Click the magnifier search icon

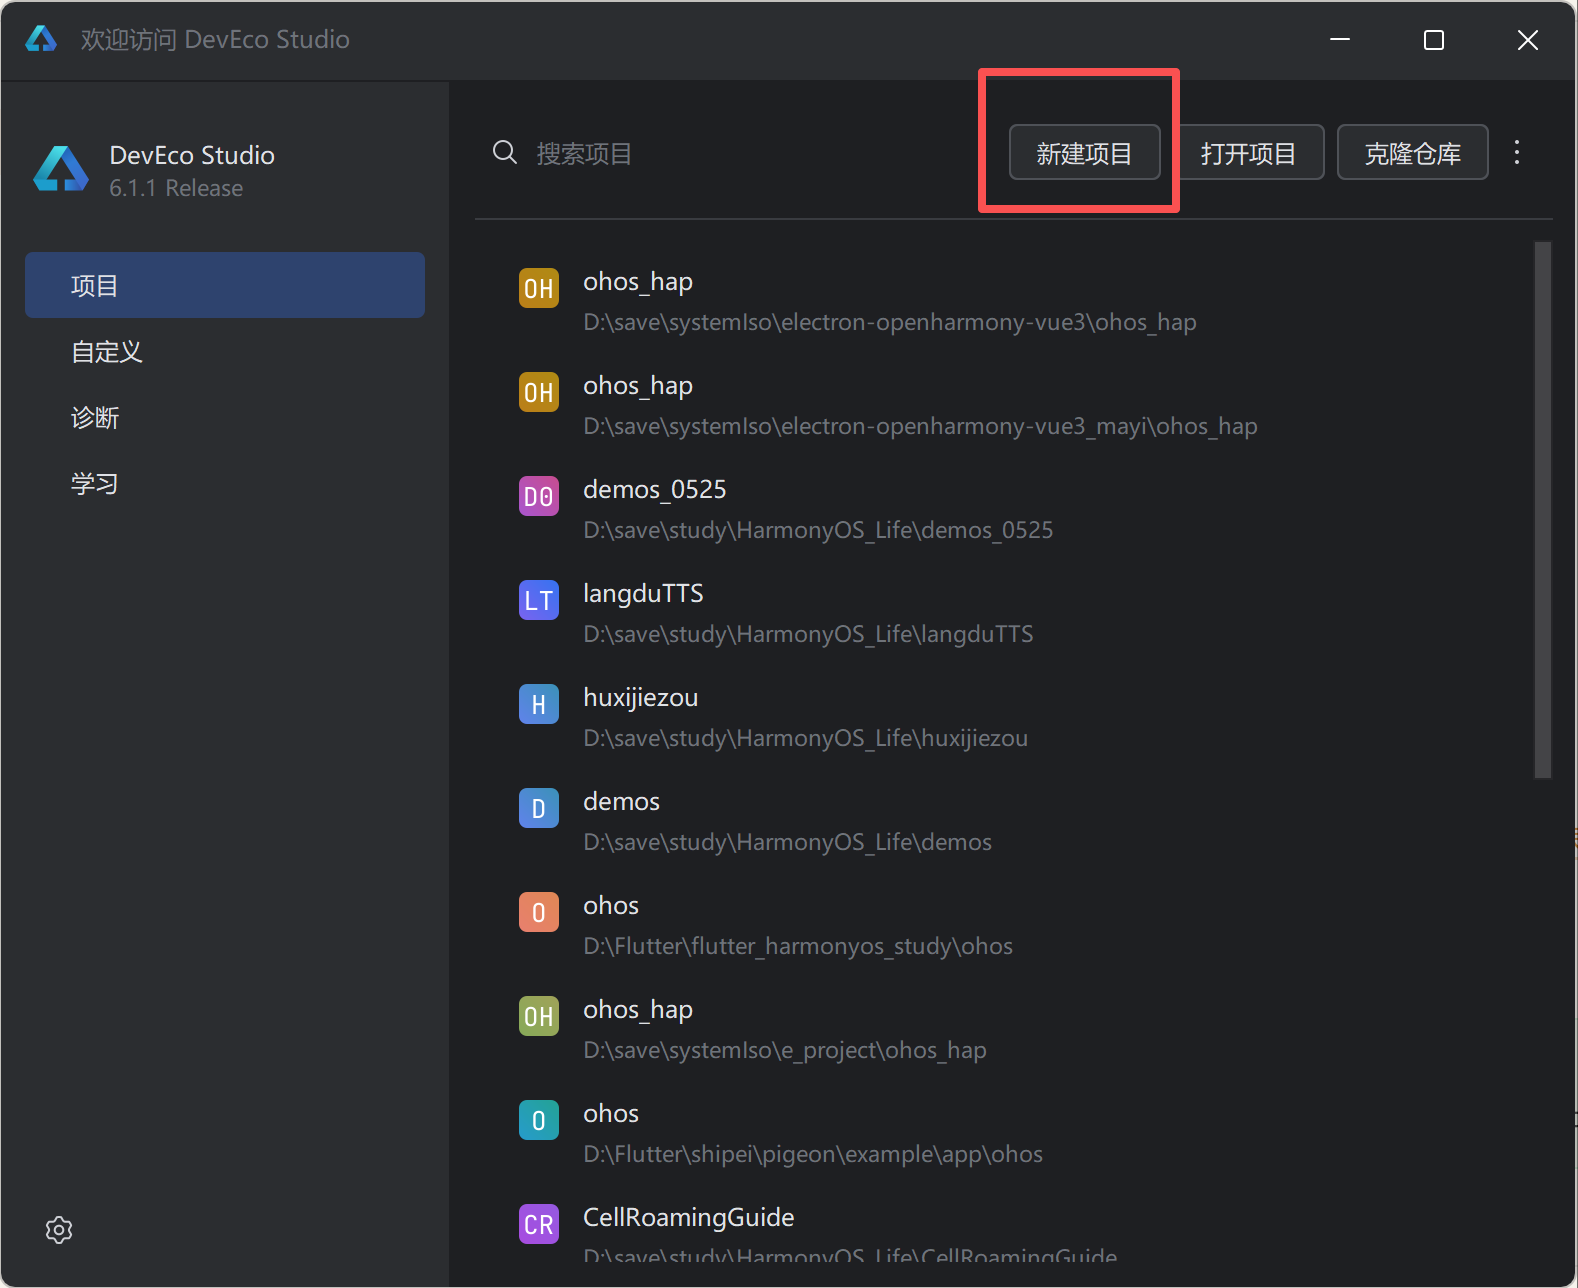point(505,152)
